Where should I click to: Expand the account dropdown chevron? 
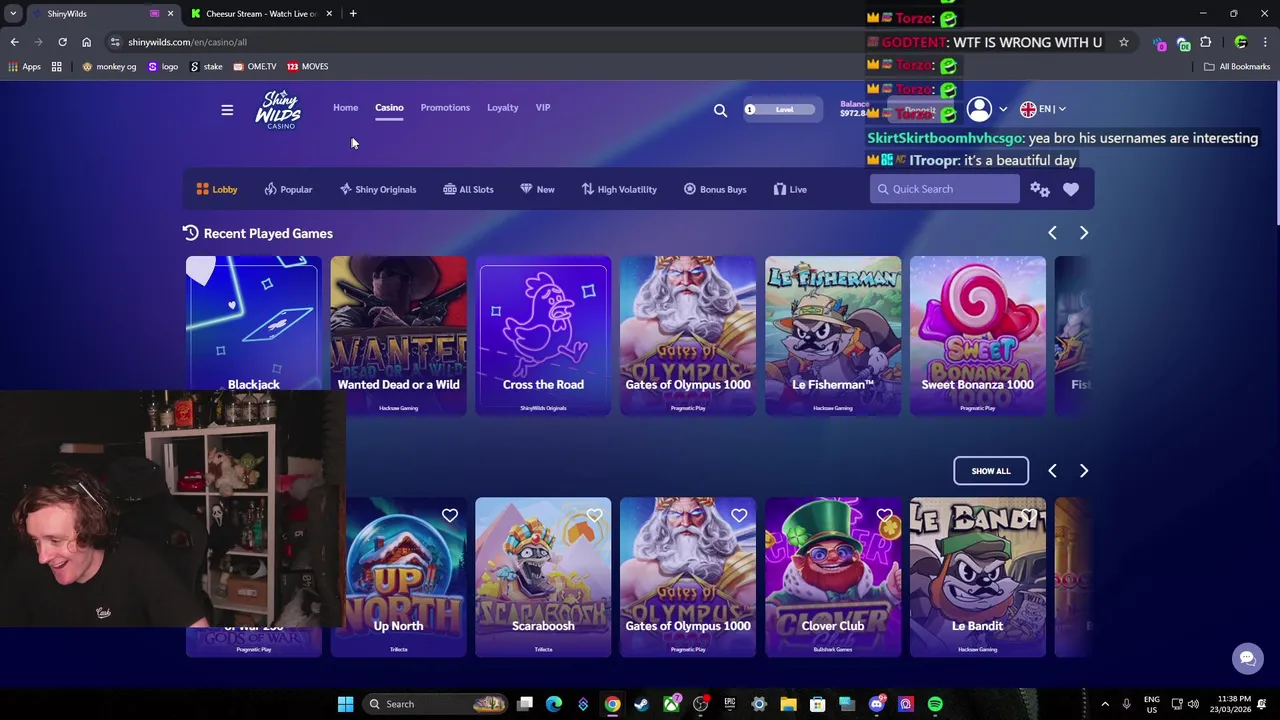tap(1003, 109)
